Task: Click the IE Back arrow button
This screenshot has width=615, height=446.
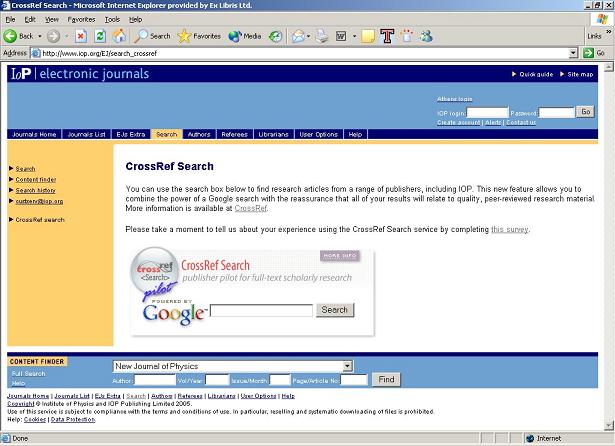Action: (10, 36)
